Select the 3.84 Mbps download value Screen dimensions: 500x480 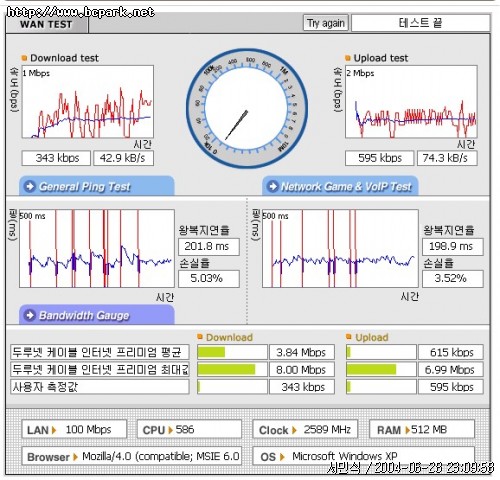point(302,352)
